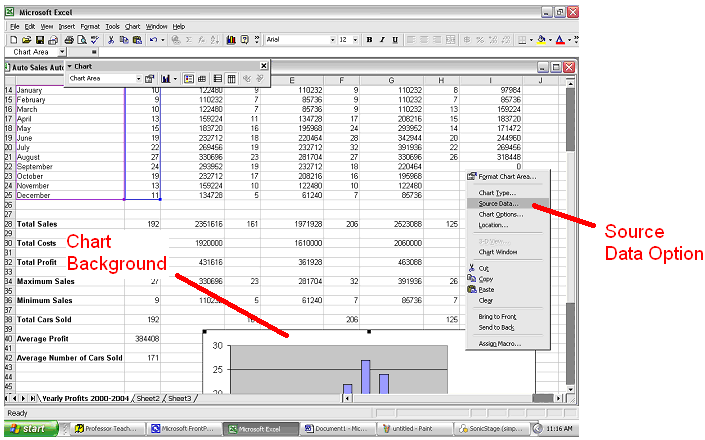Click the Chart Wizard toolbar icon
705x440 pixels.
click(x=229, y=39)
